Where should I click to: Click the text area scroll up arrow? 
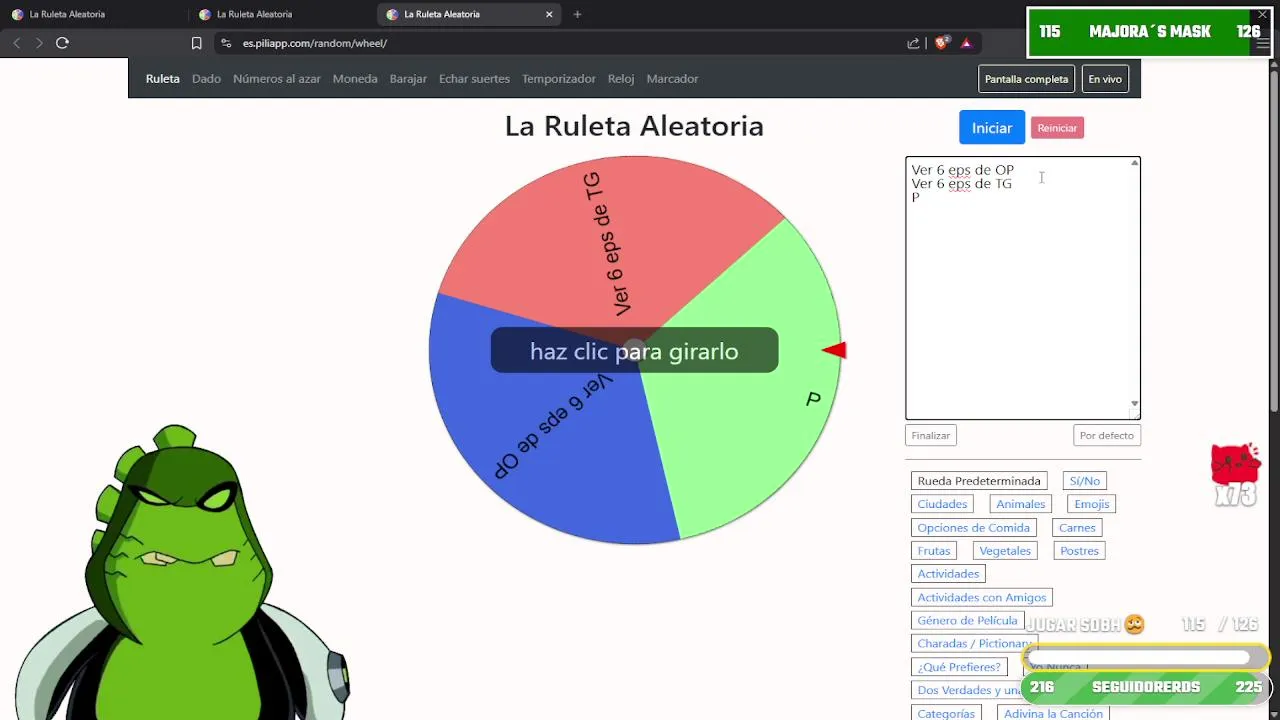click(1134, 163)
